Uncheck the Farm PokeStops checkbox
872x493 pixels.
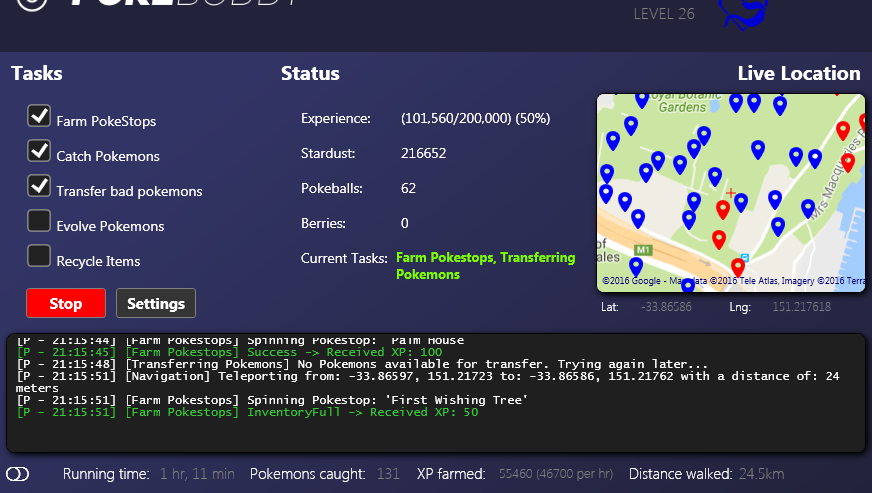click(39, 116)
